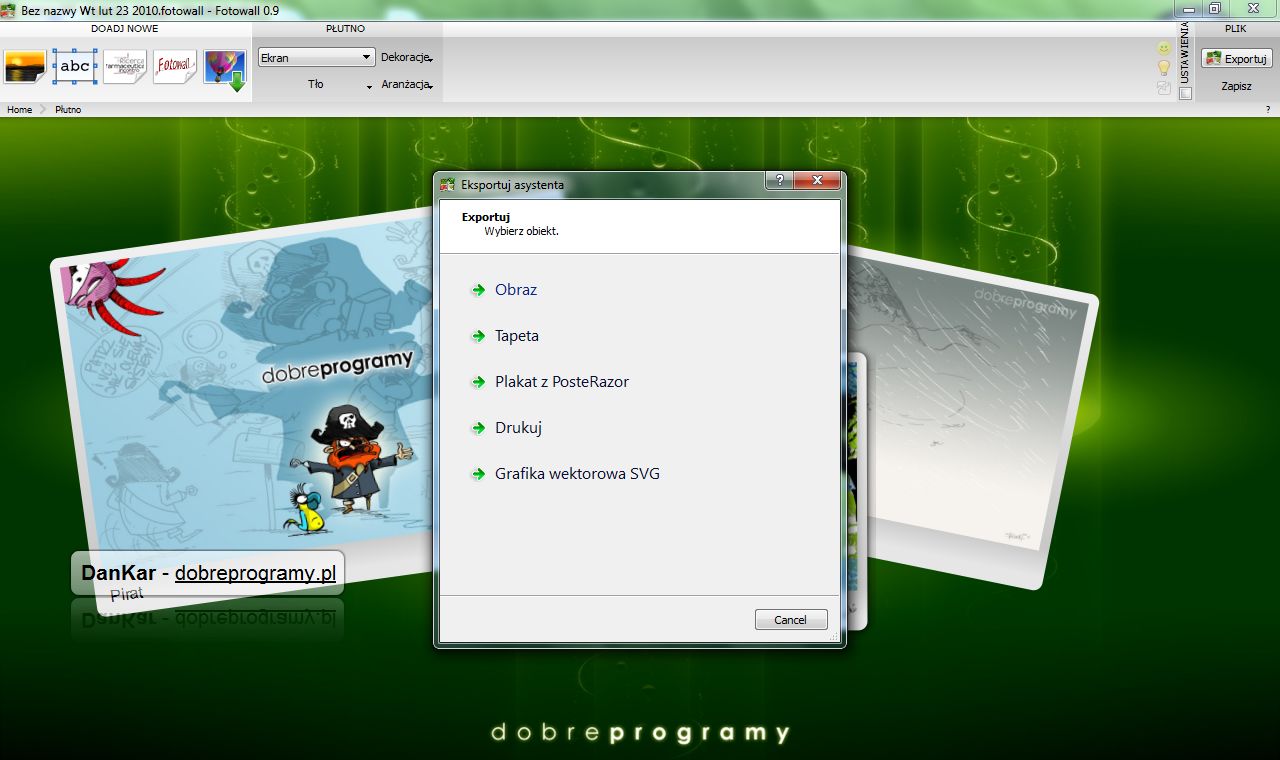Click Zapisz to save the project
Image resolution: width=1280 pixels, height=760 pixels.
(x=1237, y=86)
